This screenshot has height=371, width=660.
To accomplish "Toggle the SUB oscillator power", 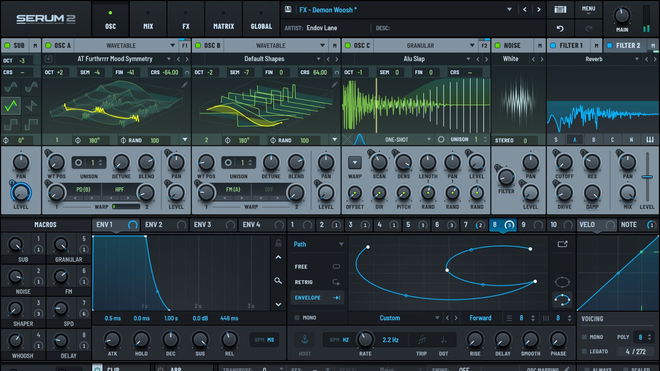I will click(7, 45).
